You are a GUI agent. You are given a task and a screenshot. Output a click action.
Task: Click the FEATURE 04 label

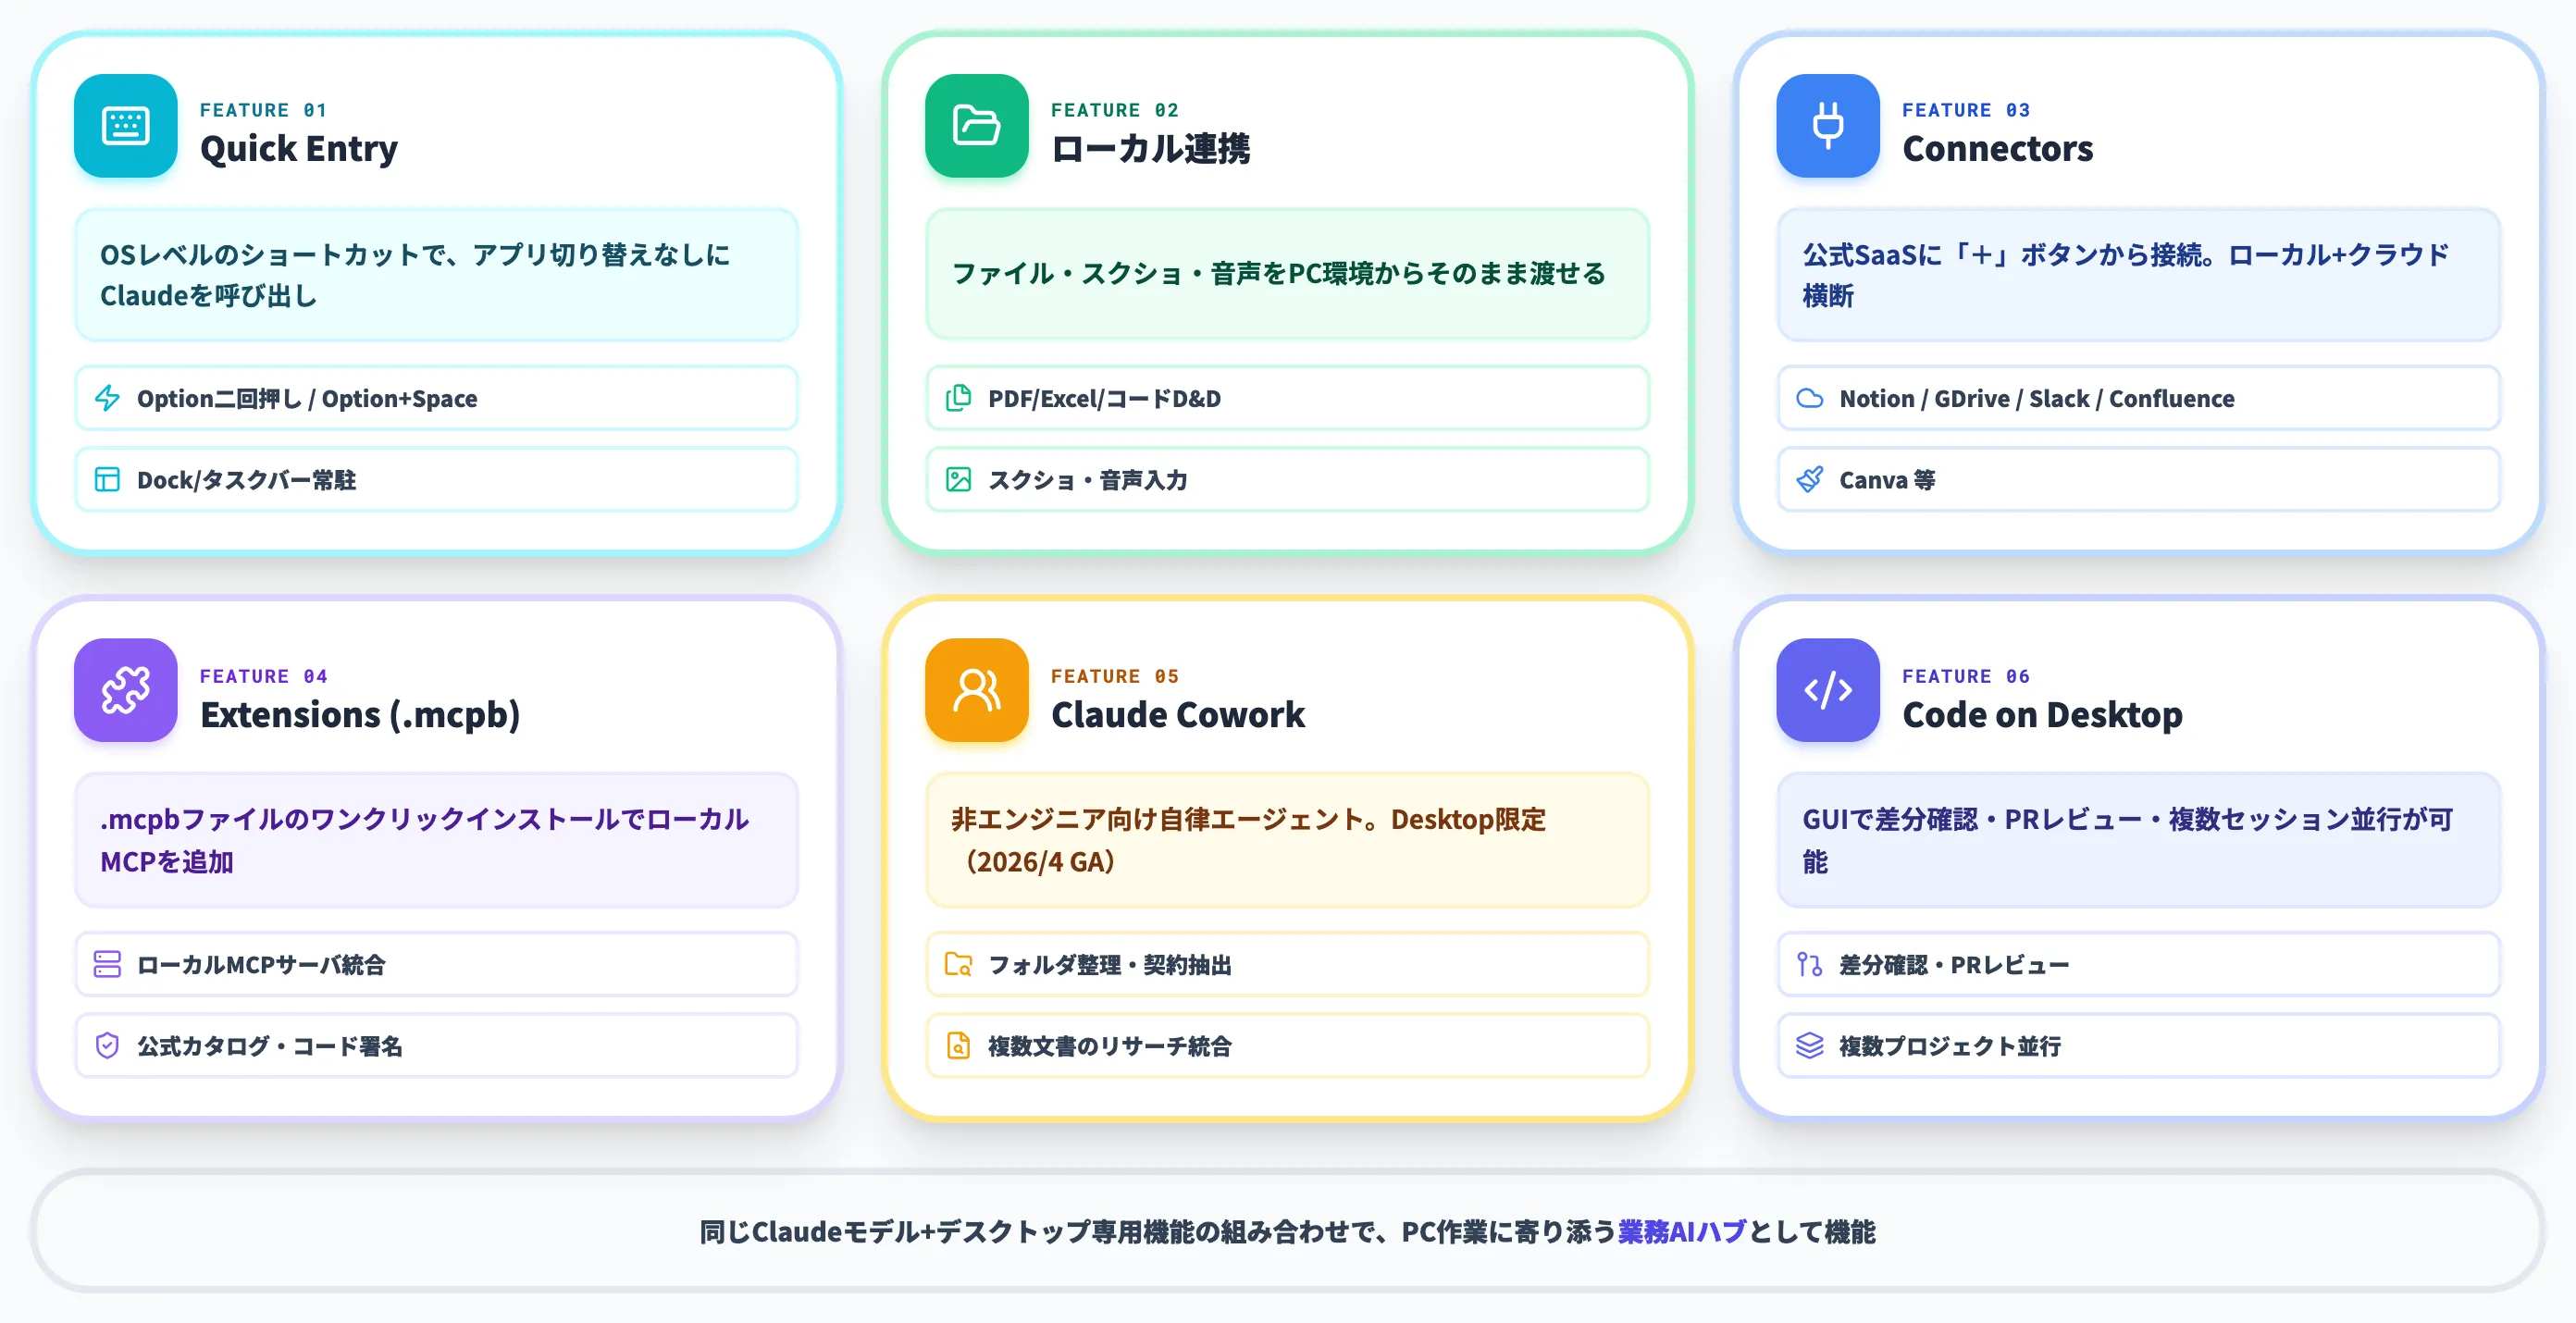263,676
